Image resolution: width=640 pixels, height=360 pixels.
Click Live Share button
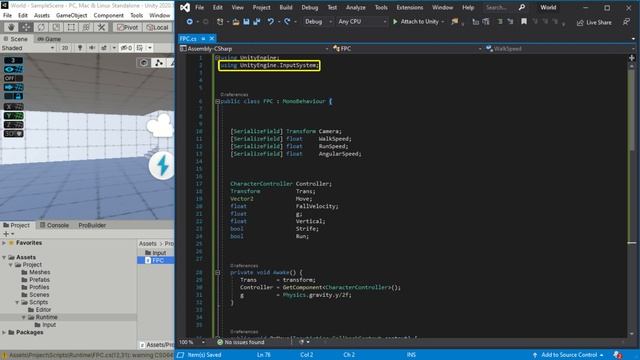594,22
